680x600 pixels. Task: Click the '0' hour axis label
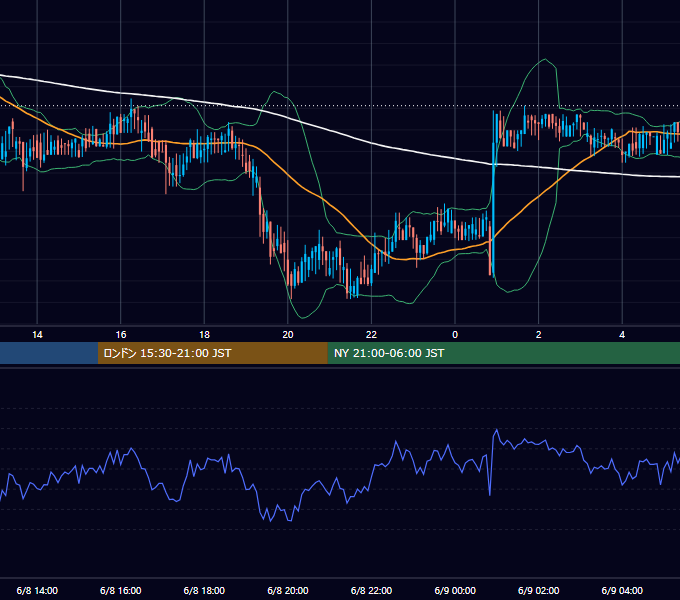(x=455, y=335)
